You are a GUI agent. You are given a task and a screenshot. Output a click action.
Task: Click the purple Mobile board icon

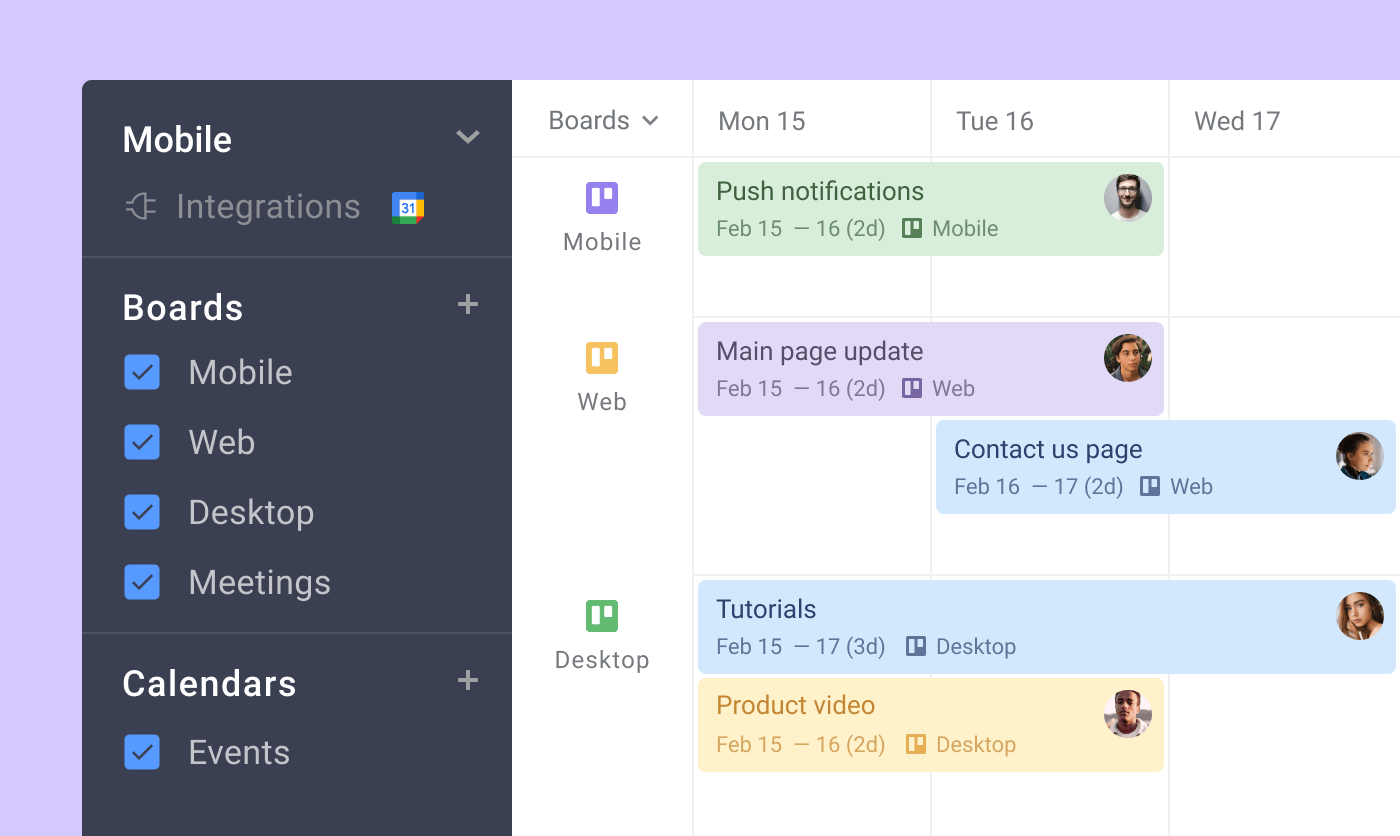601,197
